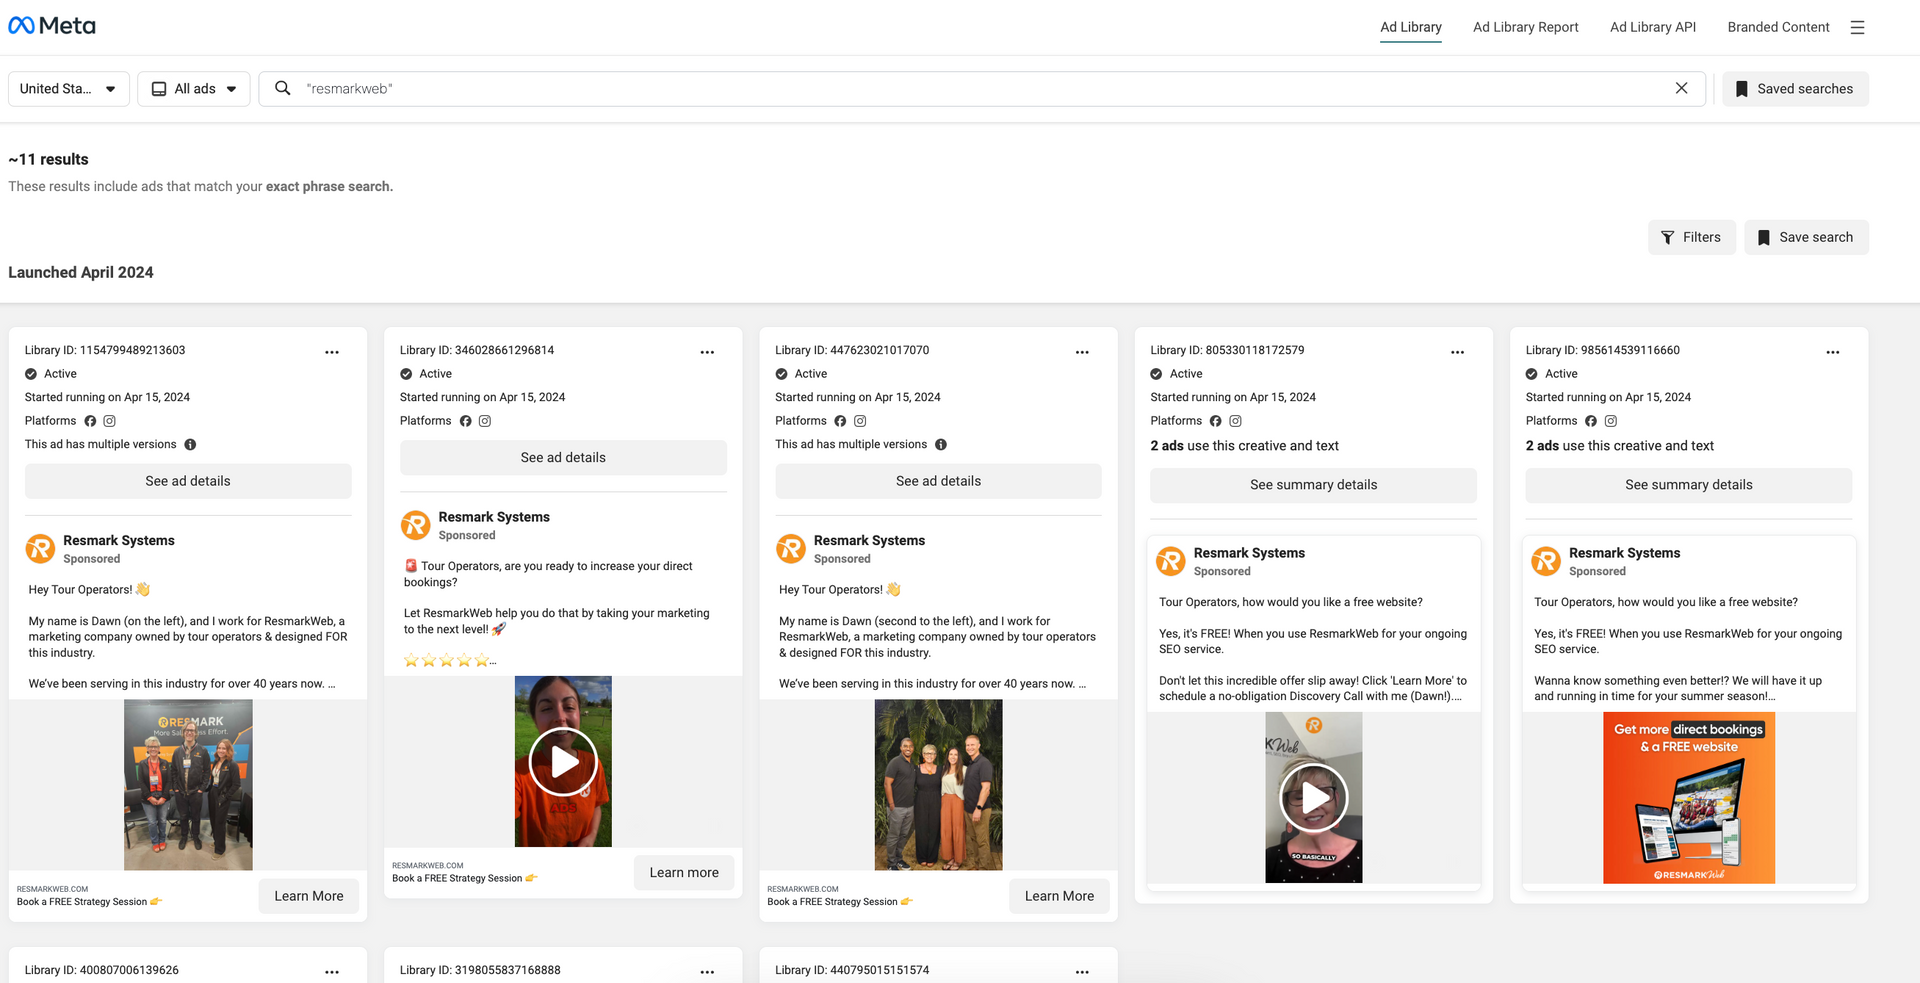See ad details for ad 346028661296814
This screenshot has width=1920, height=983.
tap(563, 457)
